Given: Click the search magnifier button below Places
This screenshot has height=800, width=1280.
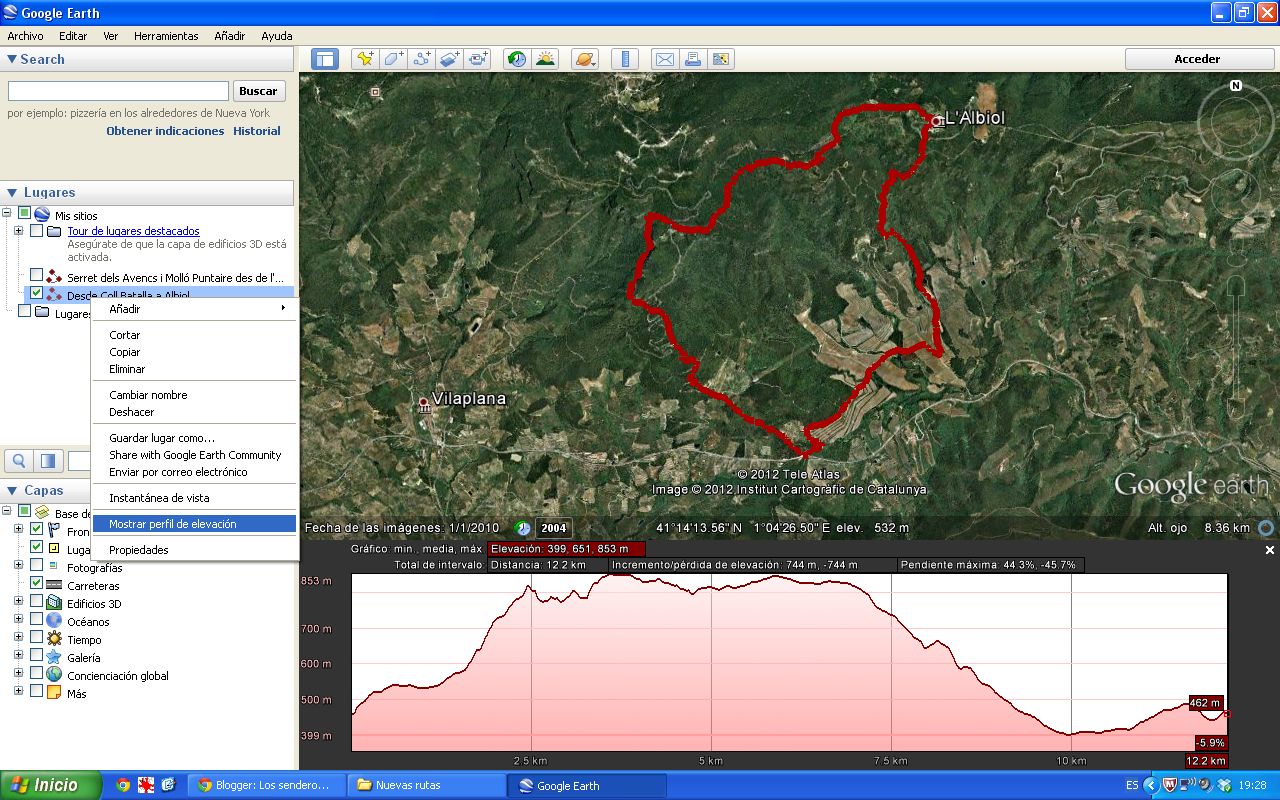Looking at the screenshot, I should coord(19,461).
